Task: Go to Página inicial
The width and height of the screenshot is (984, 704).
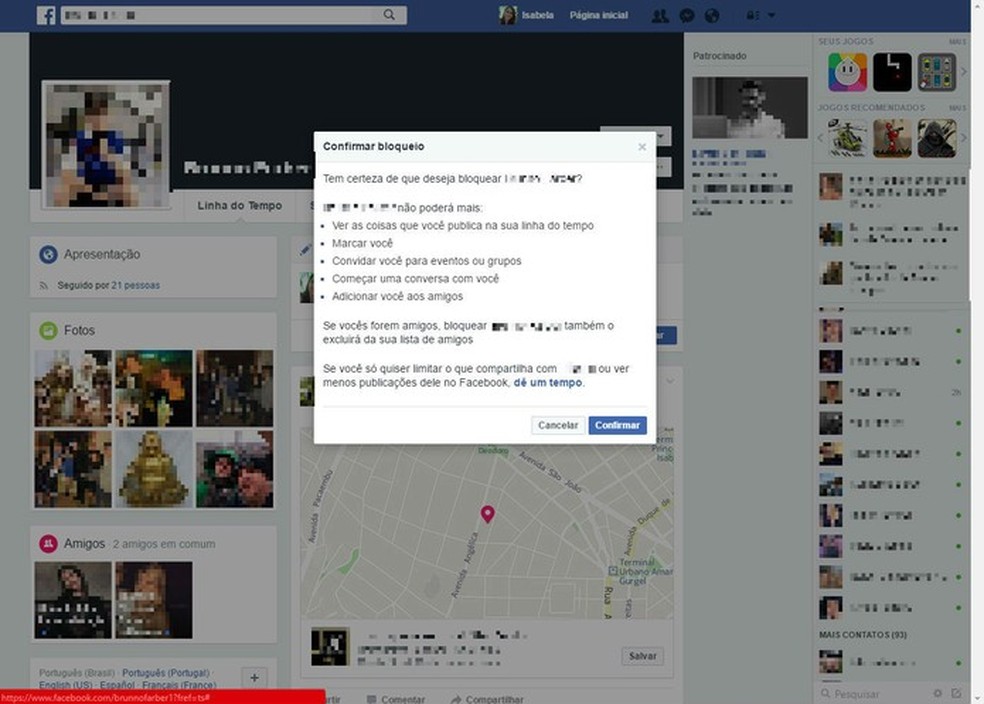Action: tap(598, 15)
